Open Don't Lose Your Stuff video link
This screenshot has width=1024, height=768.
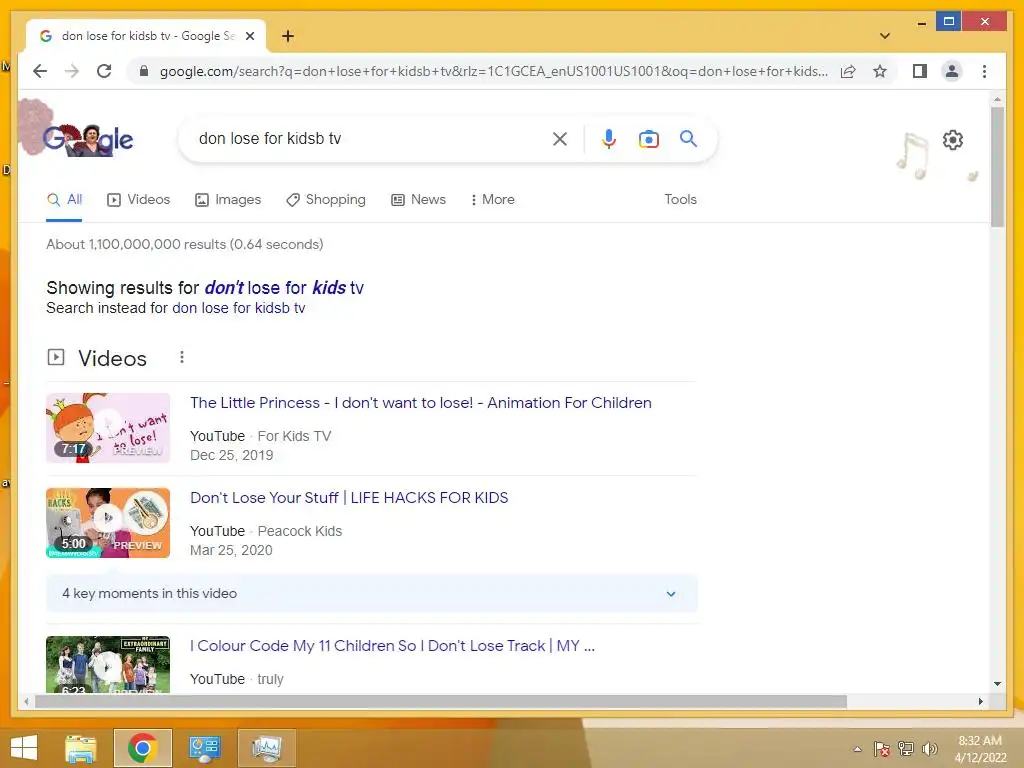point(349,498)
